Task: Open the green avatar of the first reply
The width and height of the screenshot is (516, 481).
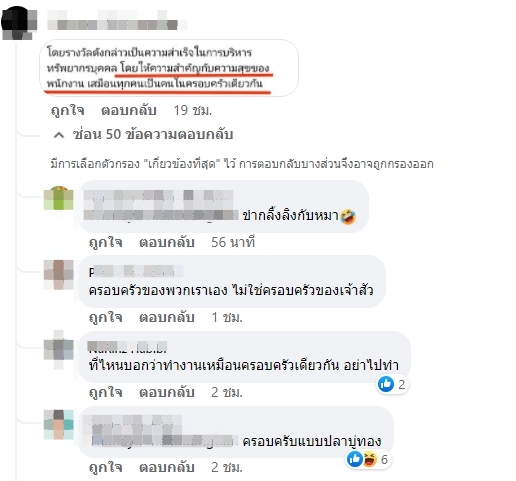Action: 59,198
